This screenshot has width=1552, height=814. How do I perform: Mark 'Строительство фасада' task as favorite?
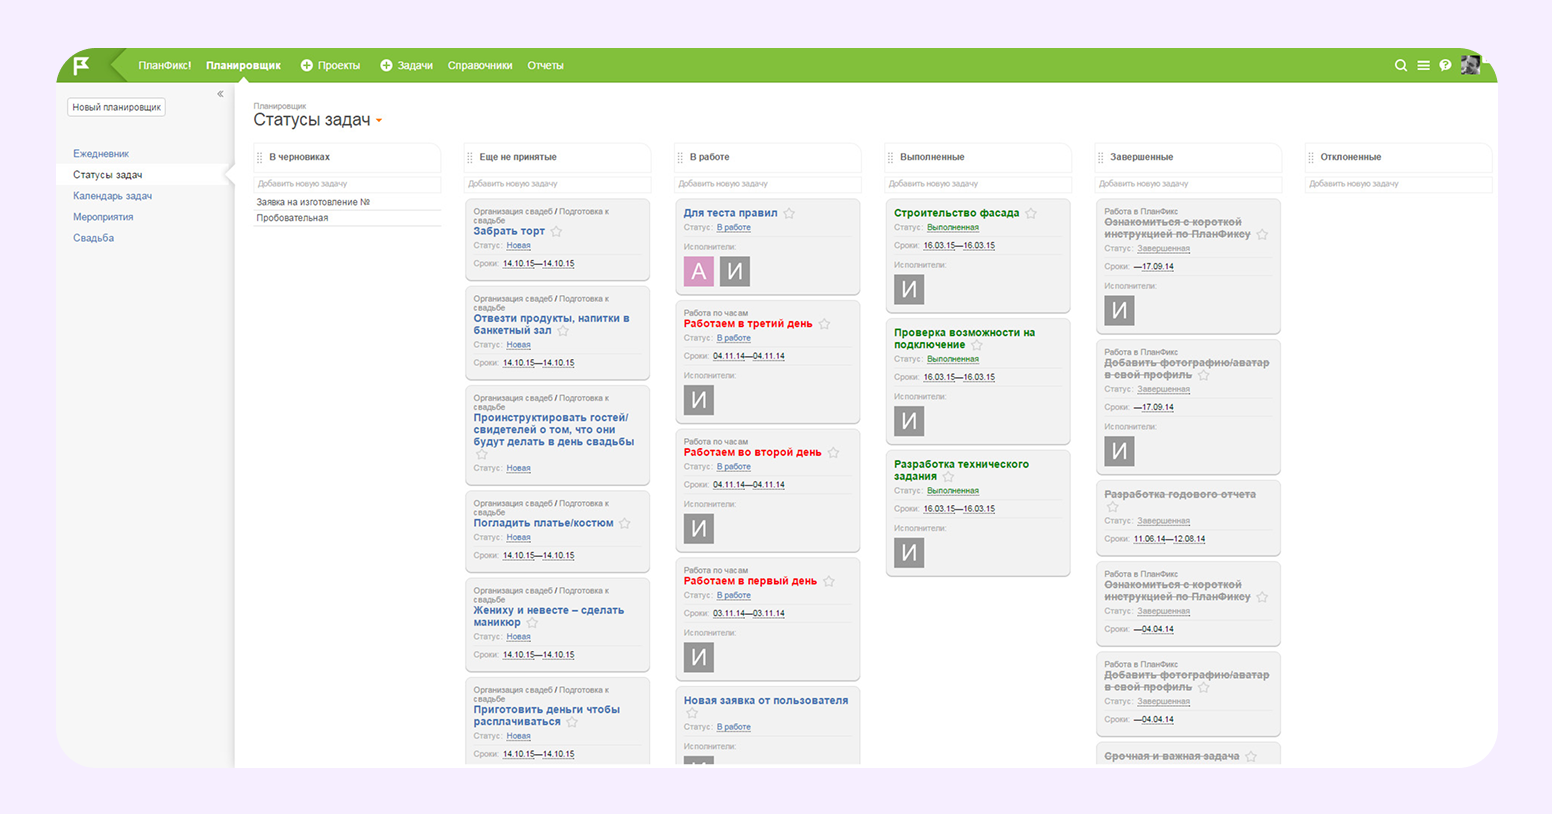pyautogui.click(x=1031, y=213)
